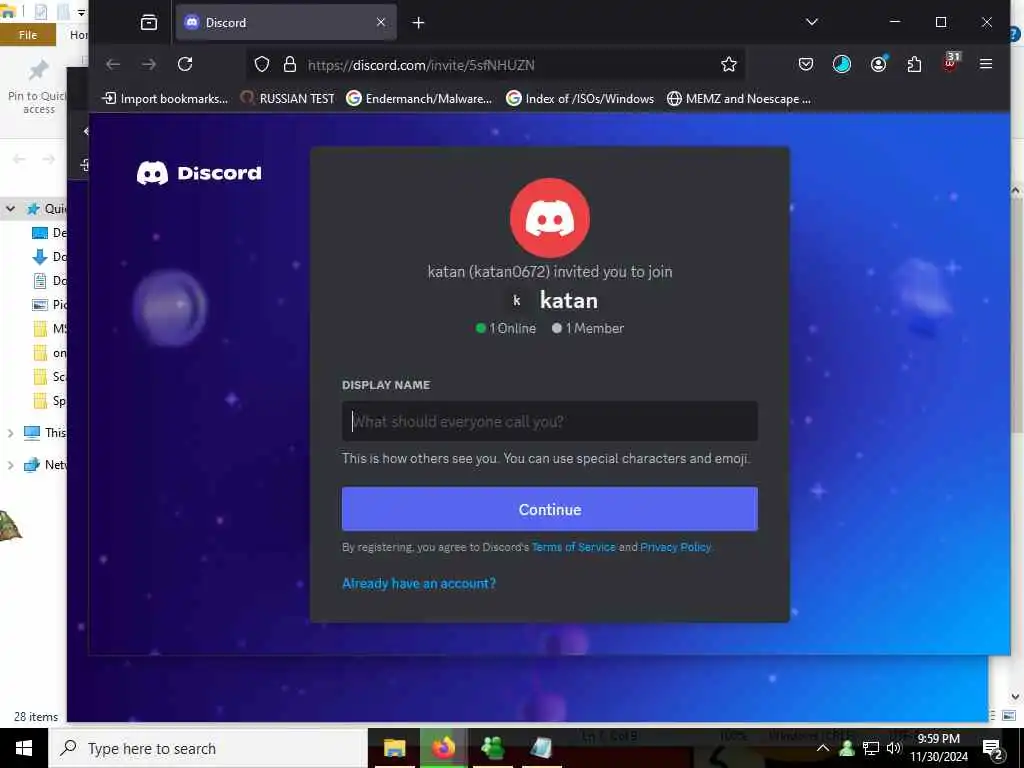Viewport: 1024px width, 768px height.
Task: Open the Firefox View button left of the tab
Action: pyautogui.click(x=149, y=22)
